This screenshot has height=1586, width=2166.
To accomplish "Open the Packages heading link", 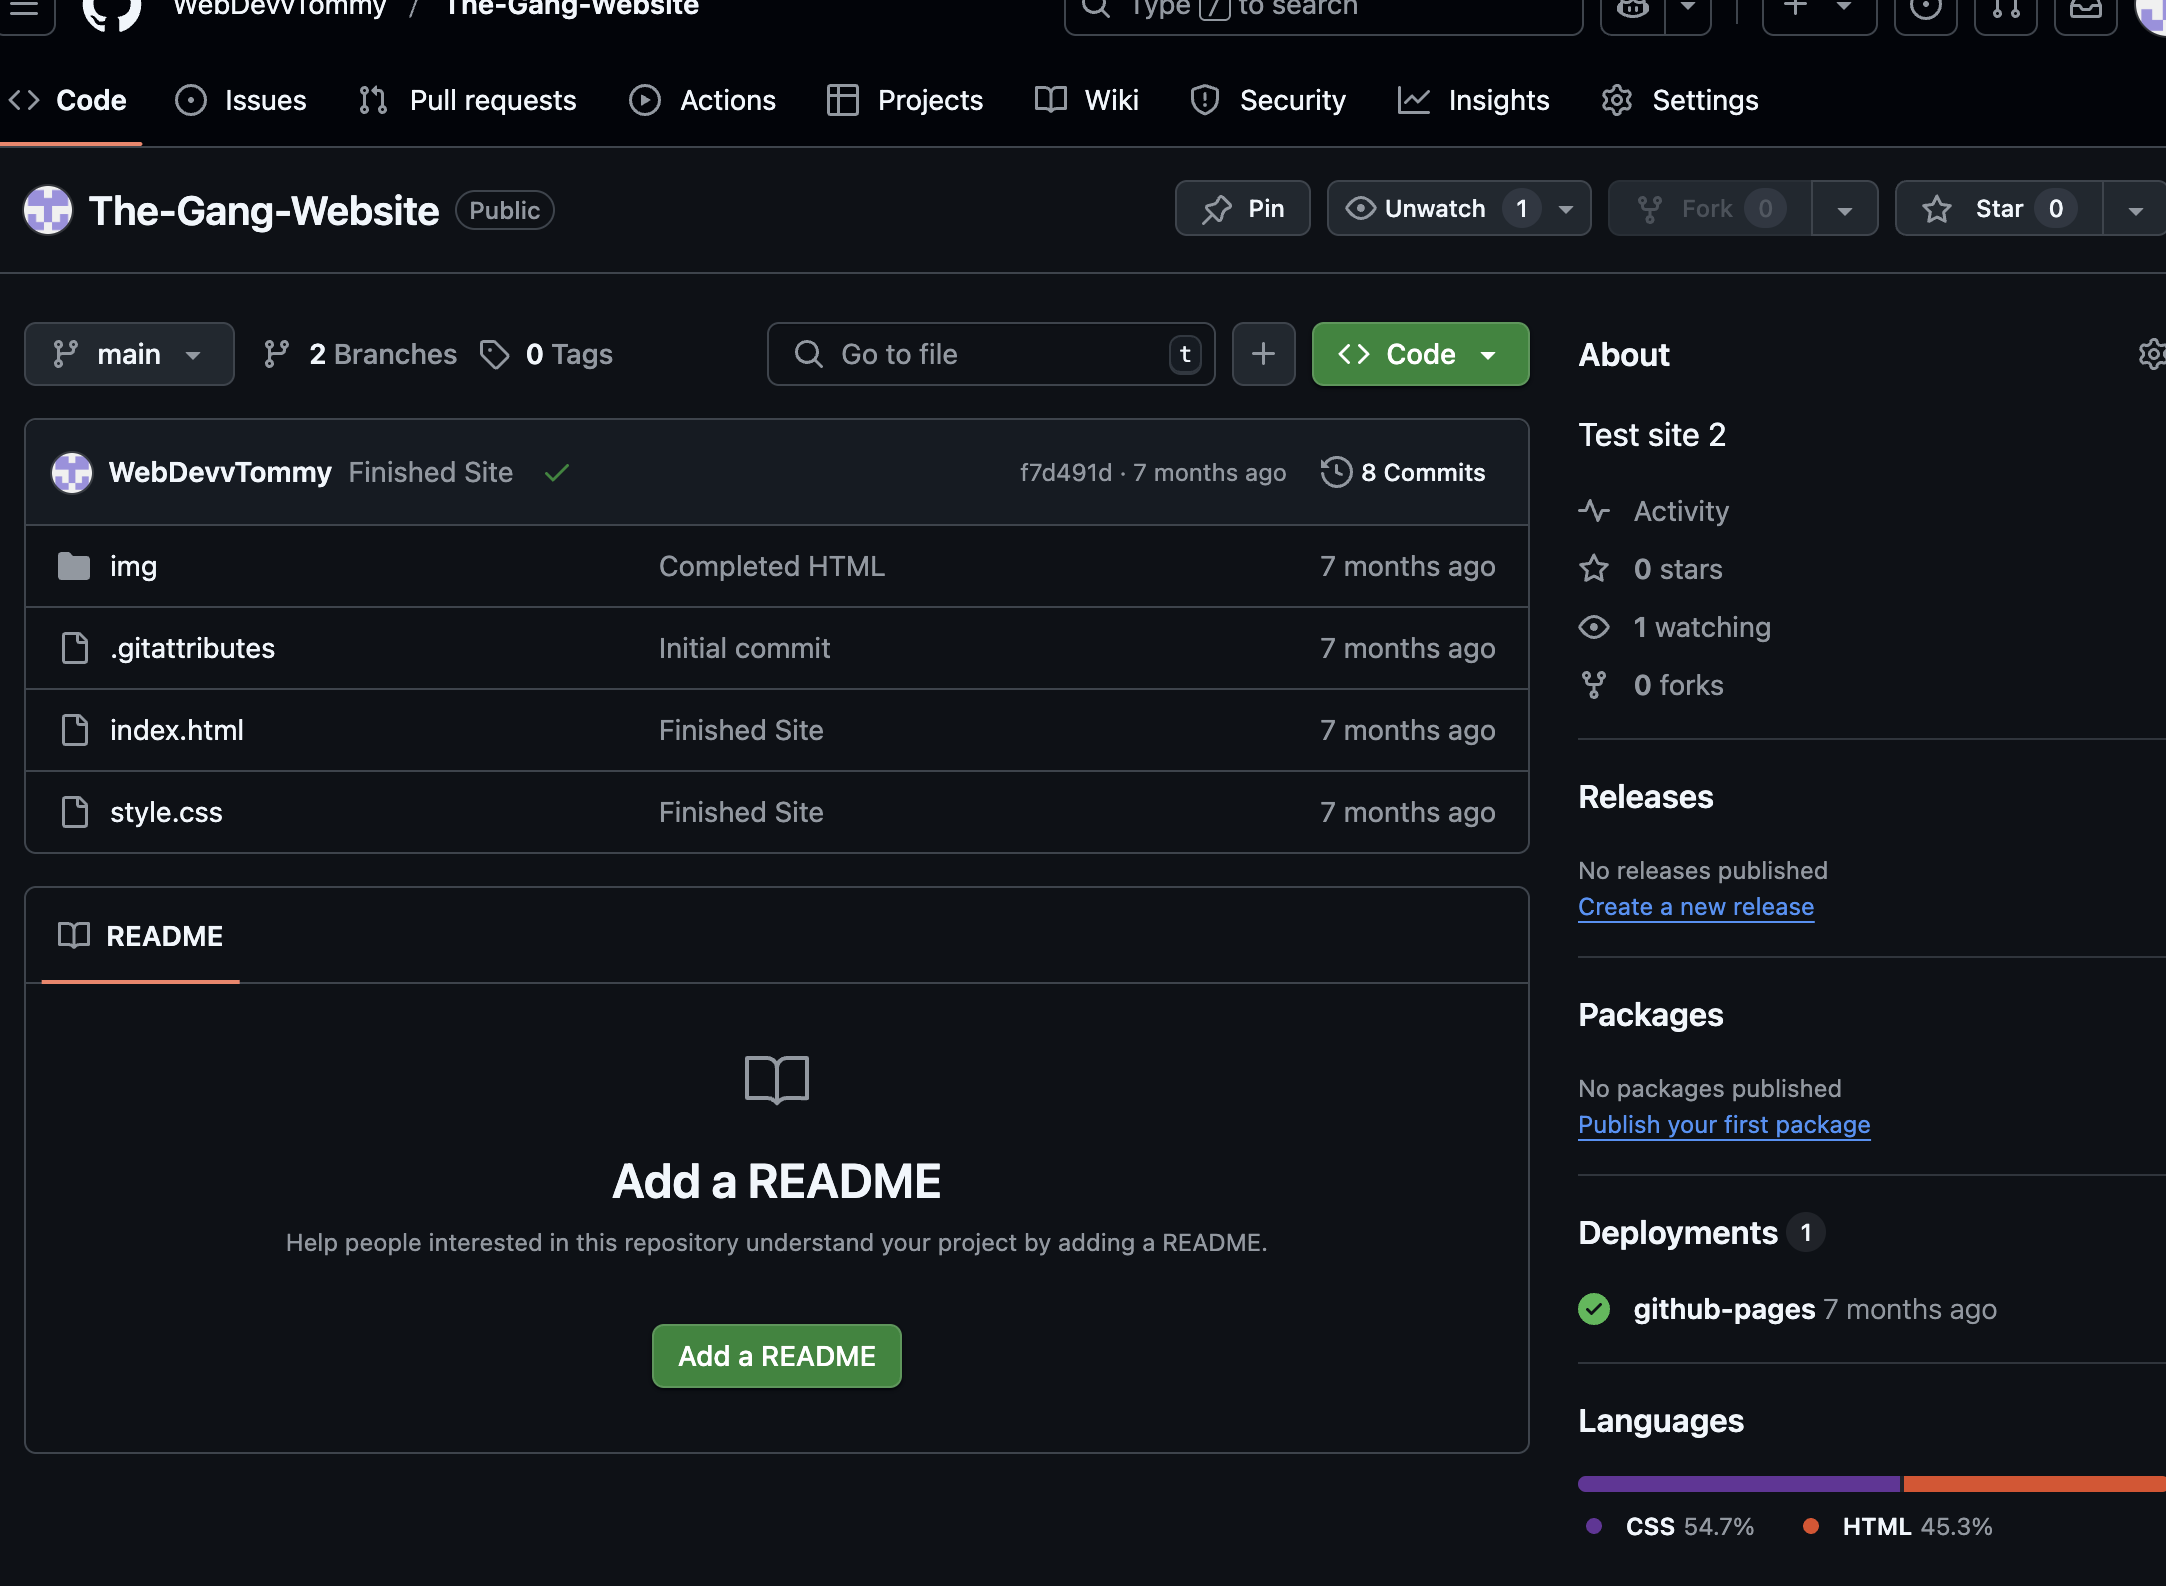I will [x=1651, y=1015].
